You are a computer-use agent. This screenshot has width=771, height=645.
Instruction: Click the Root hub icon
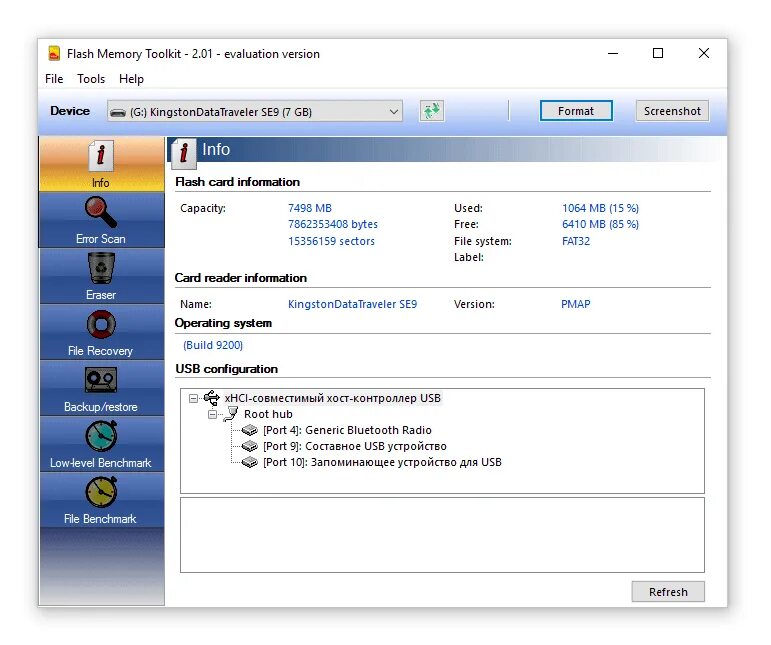click(x=230, y=414)
